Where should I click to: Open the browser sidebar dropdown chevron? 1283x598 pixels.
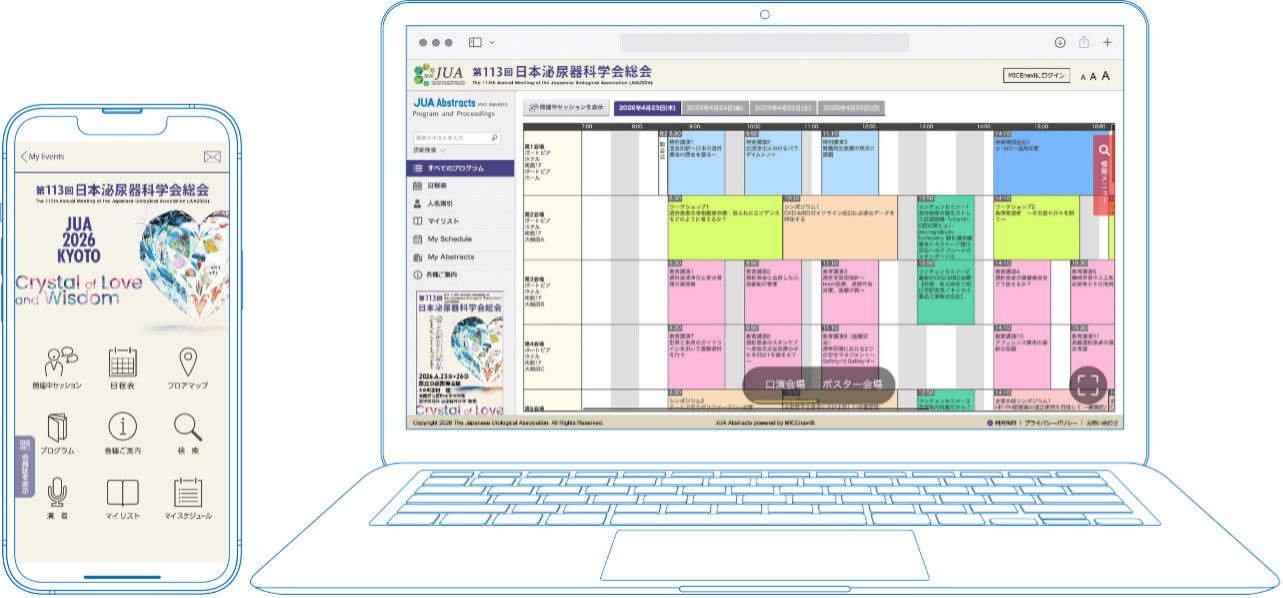pos(492,42)
